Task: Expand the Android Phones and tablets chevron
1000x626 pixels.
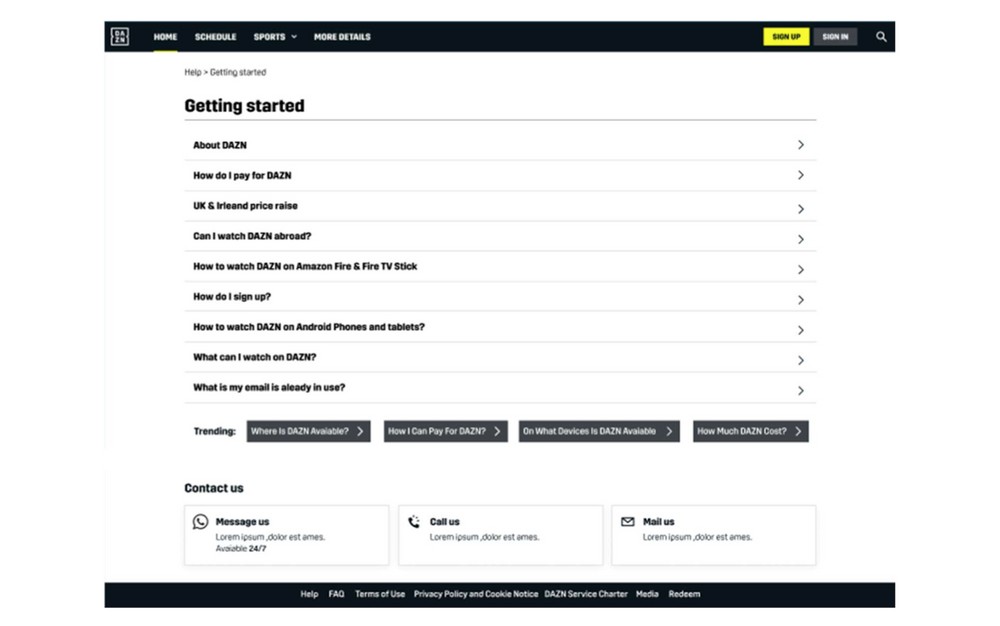Action: click(800, 330)
